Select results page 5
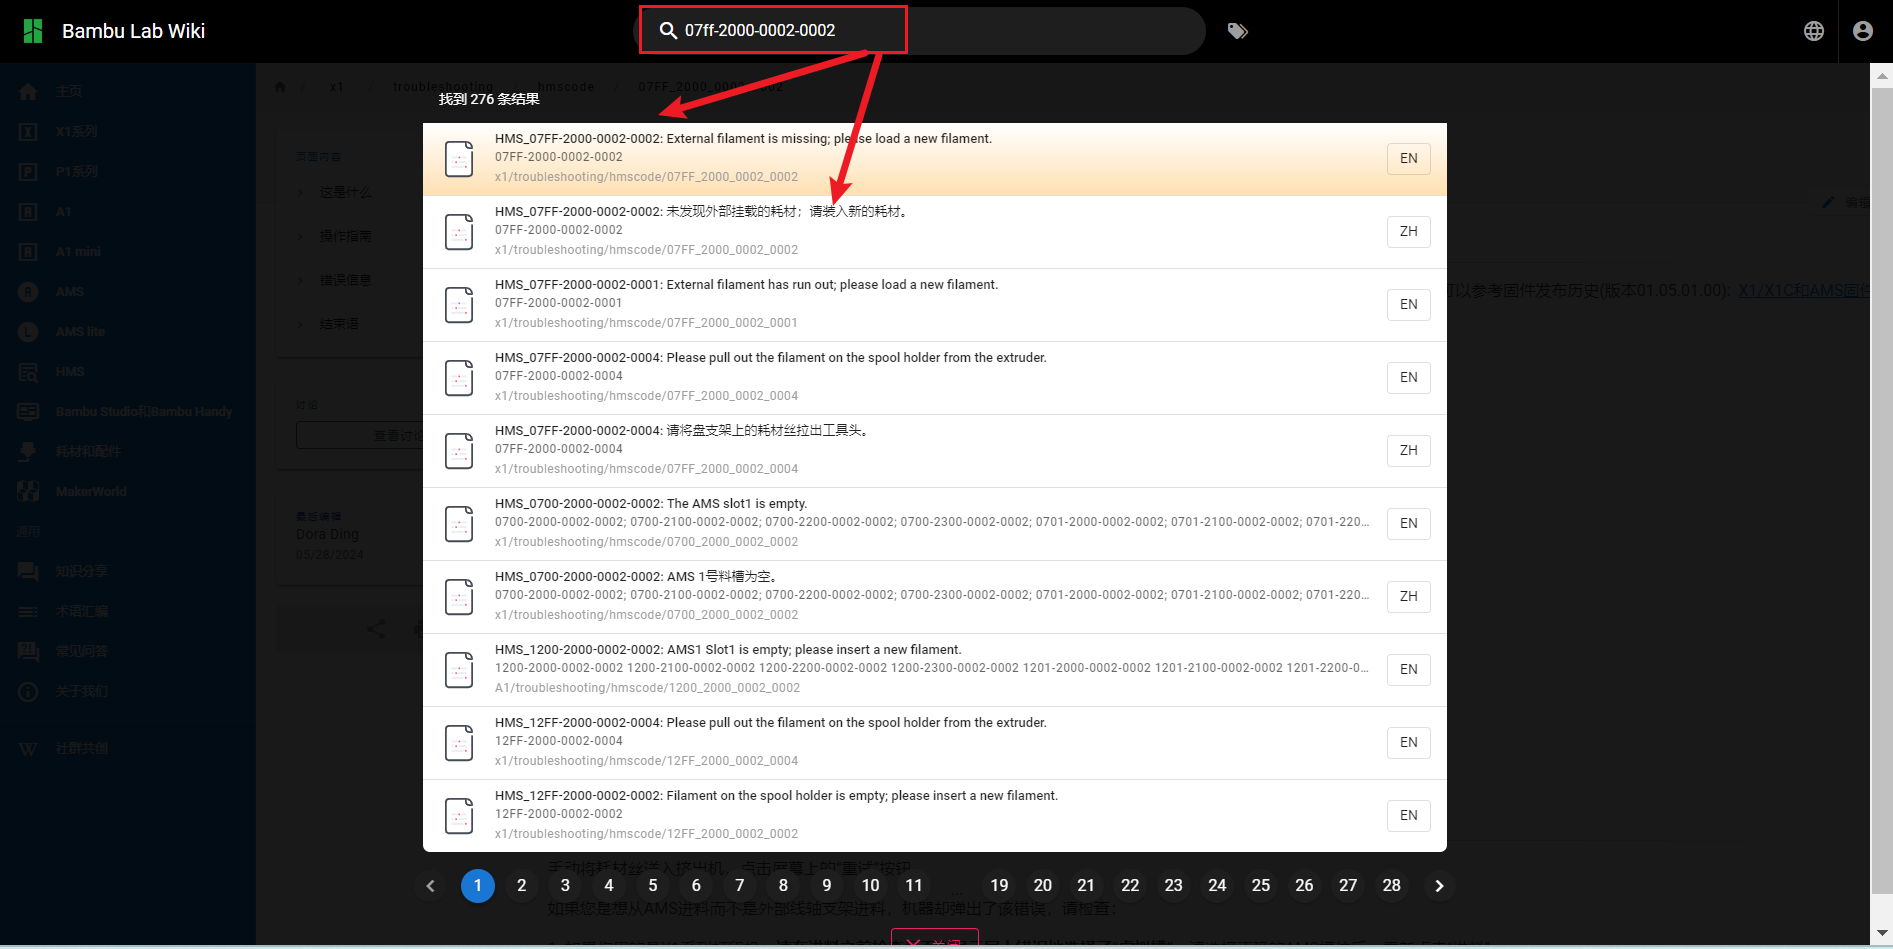 pyautogui.click(x=653, y=886)
